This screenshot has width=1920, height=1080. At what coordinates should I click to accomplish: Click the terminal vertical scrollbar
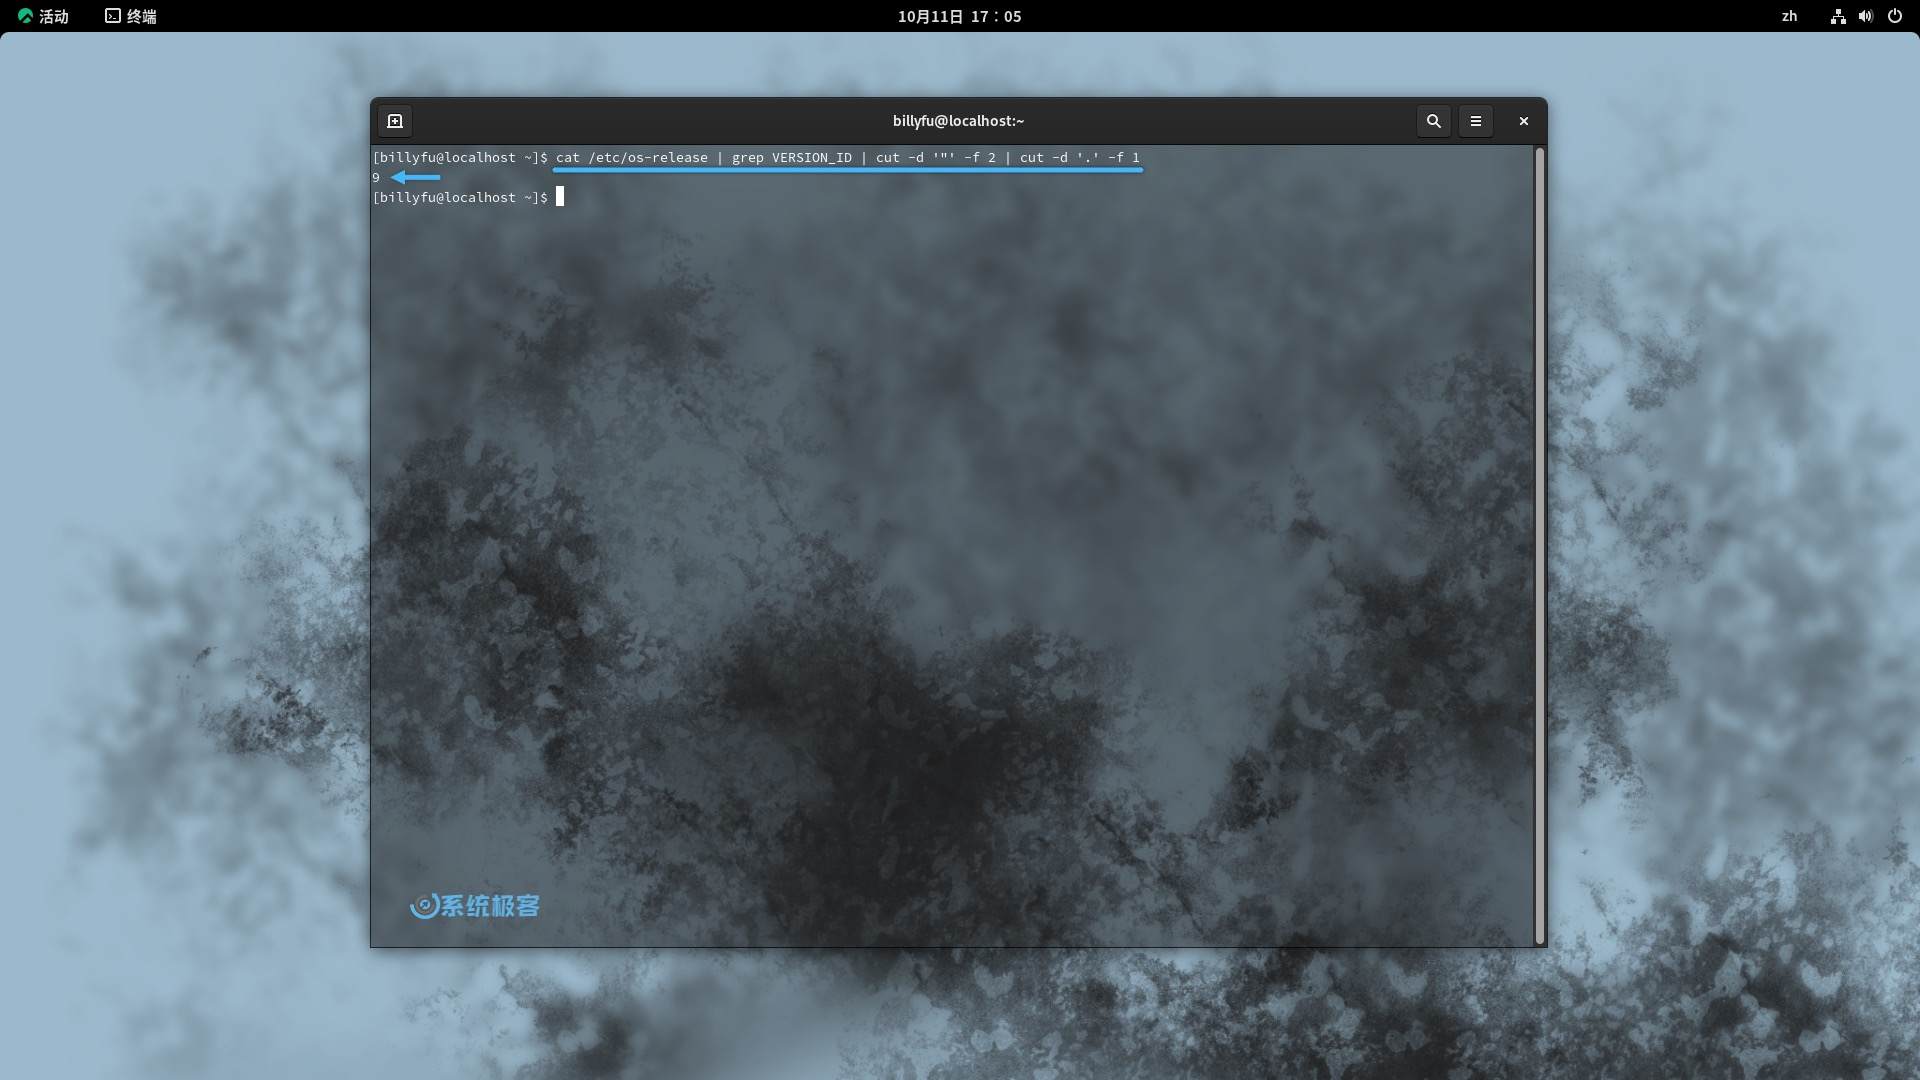[x=1540, y=546]
